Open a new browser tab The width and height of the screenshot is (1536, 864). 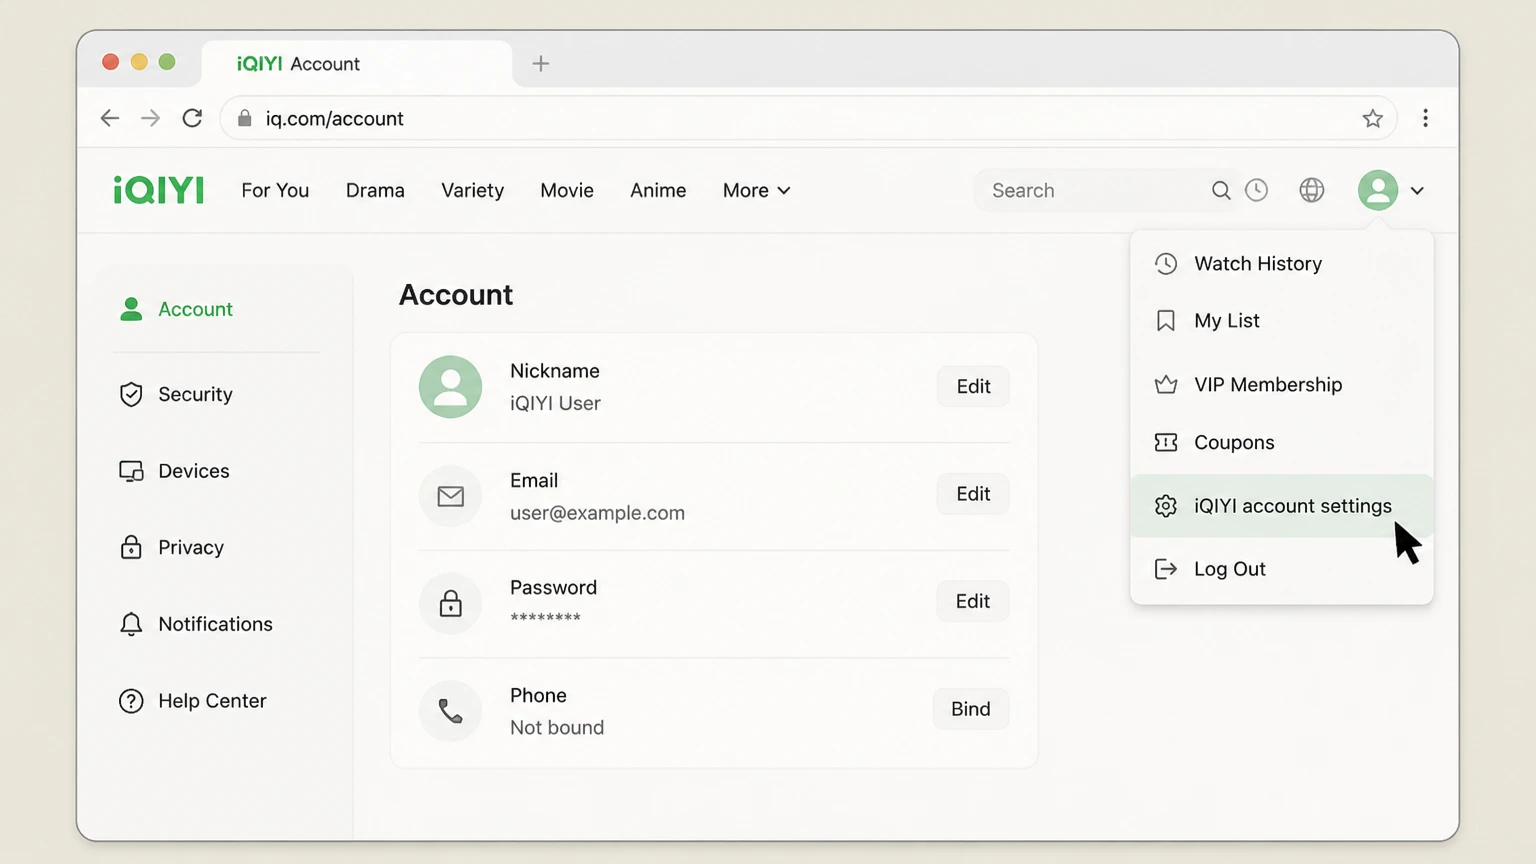coord(541,64)
